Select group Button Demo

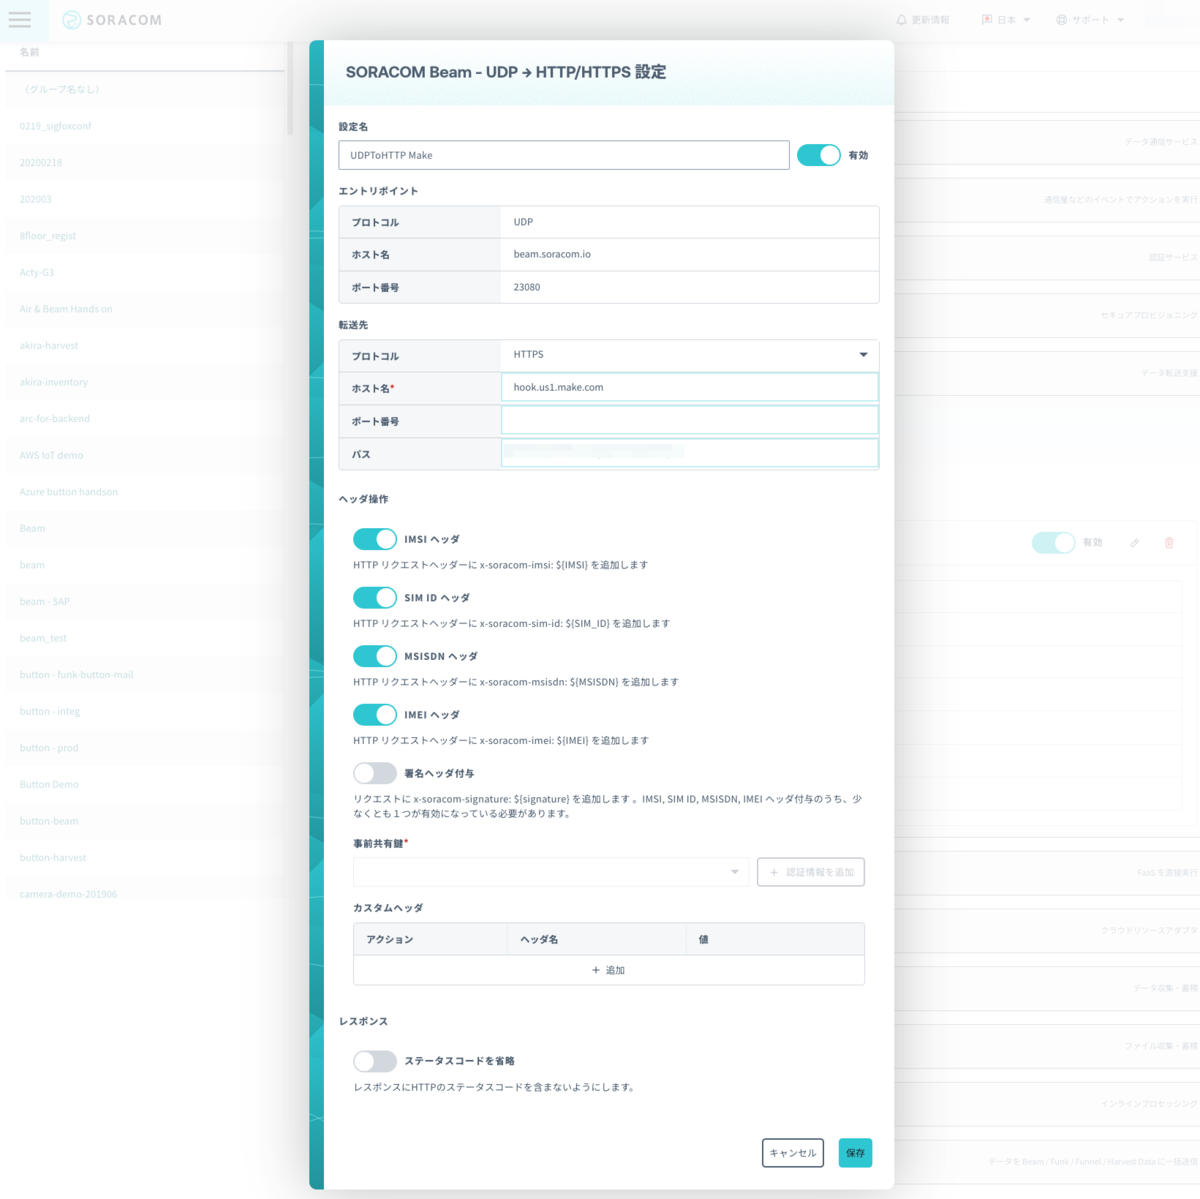click(145, 784)
